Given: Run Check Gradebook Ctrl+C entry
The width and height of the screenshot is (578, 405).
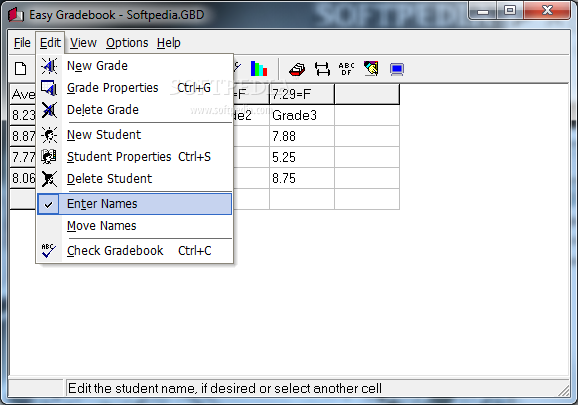Looking at the screenshot, I should [135, 251].
